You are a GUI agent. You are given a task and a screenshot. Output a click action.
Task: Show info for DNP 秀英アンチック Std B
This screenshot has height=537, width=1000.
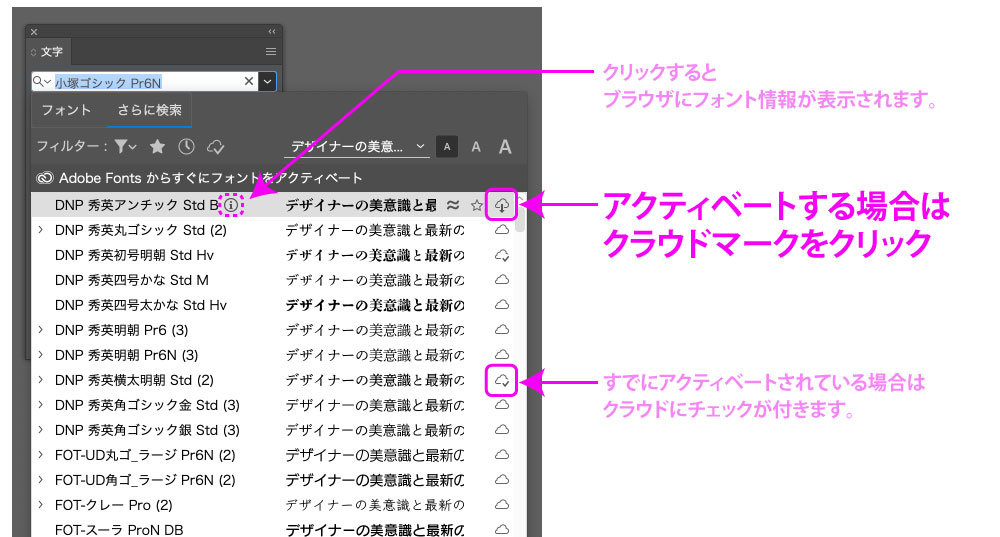(231, 205)
